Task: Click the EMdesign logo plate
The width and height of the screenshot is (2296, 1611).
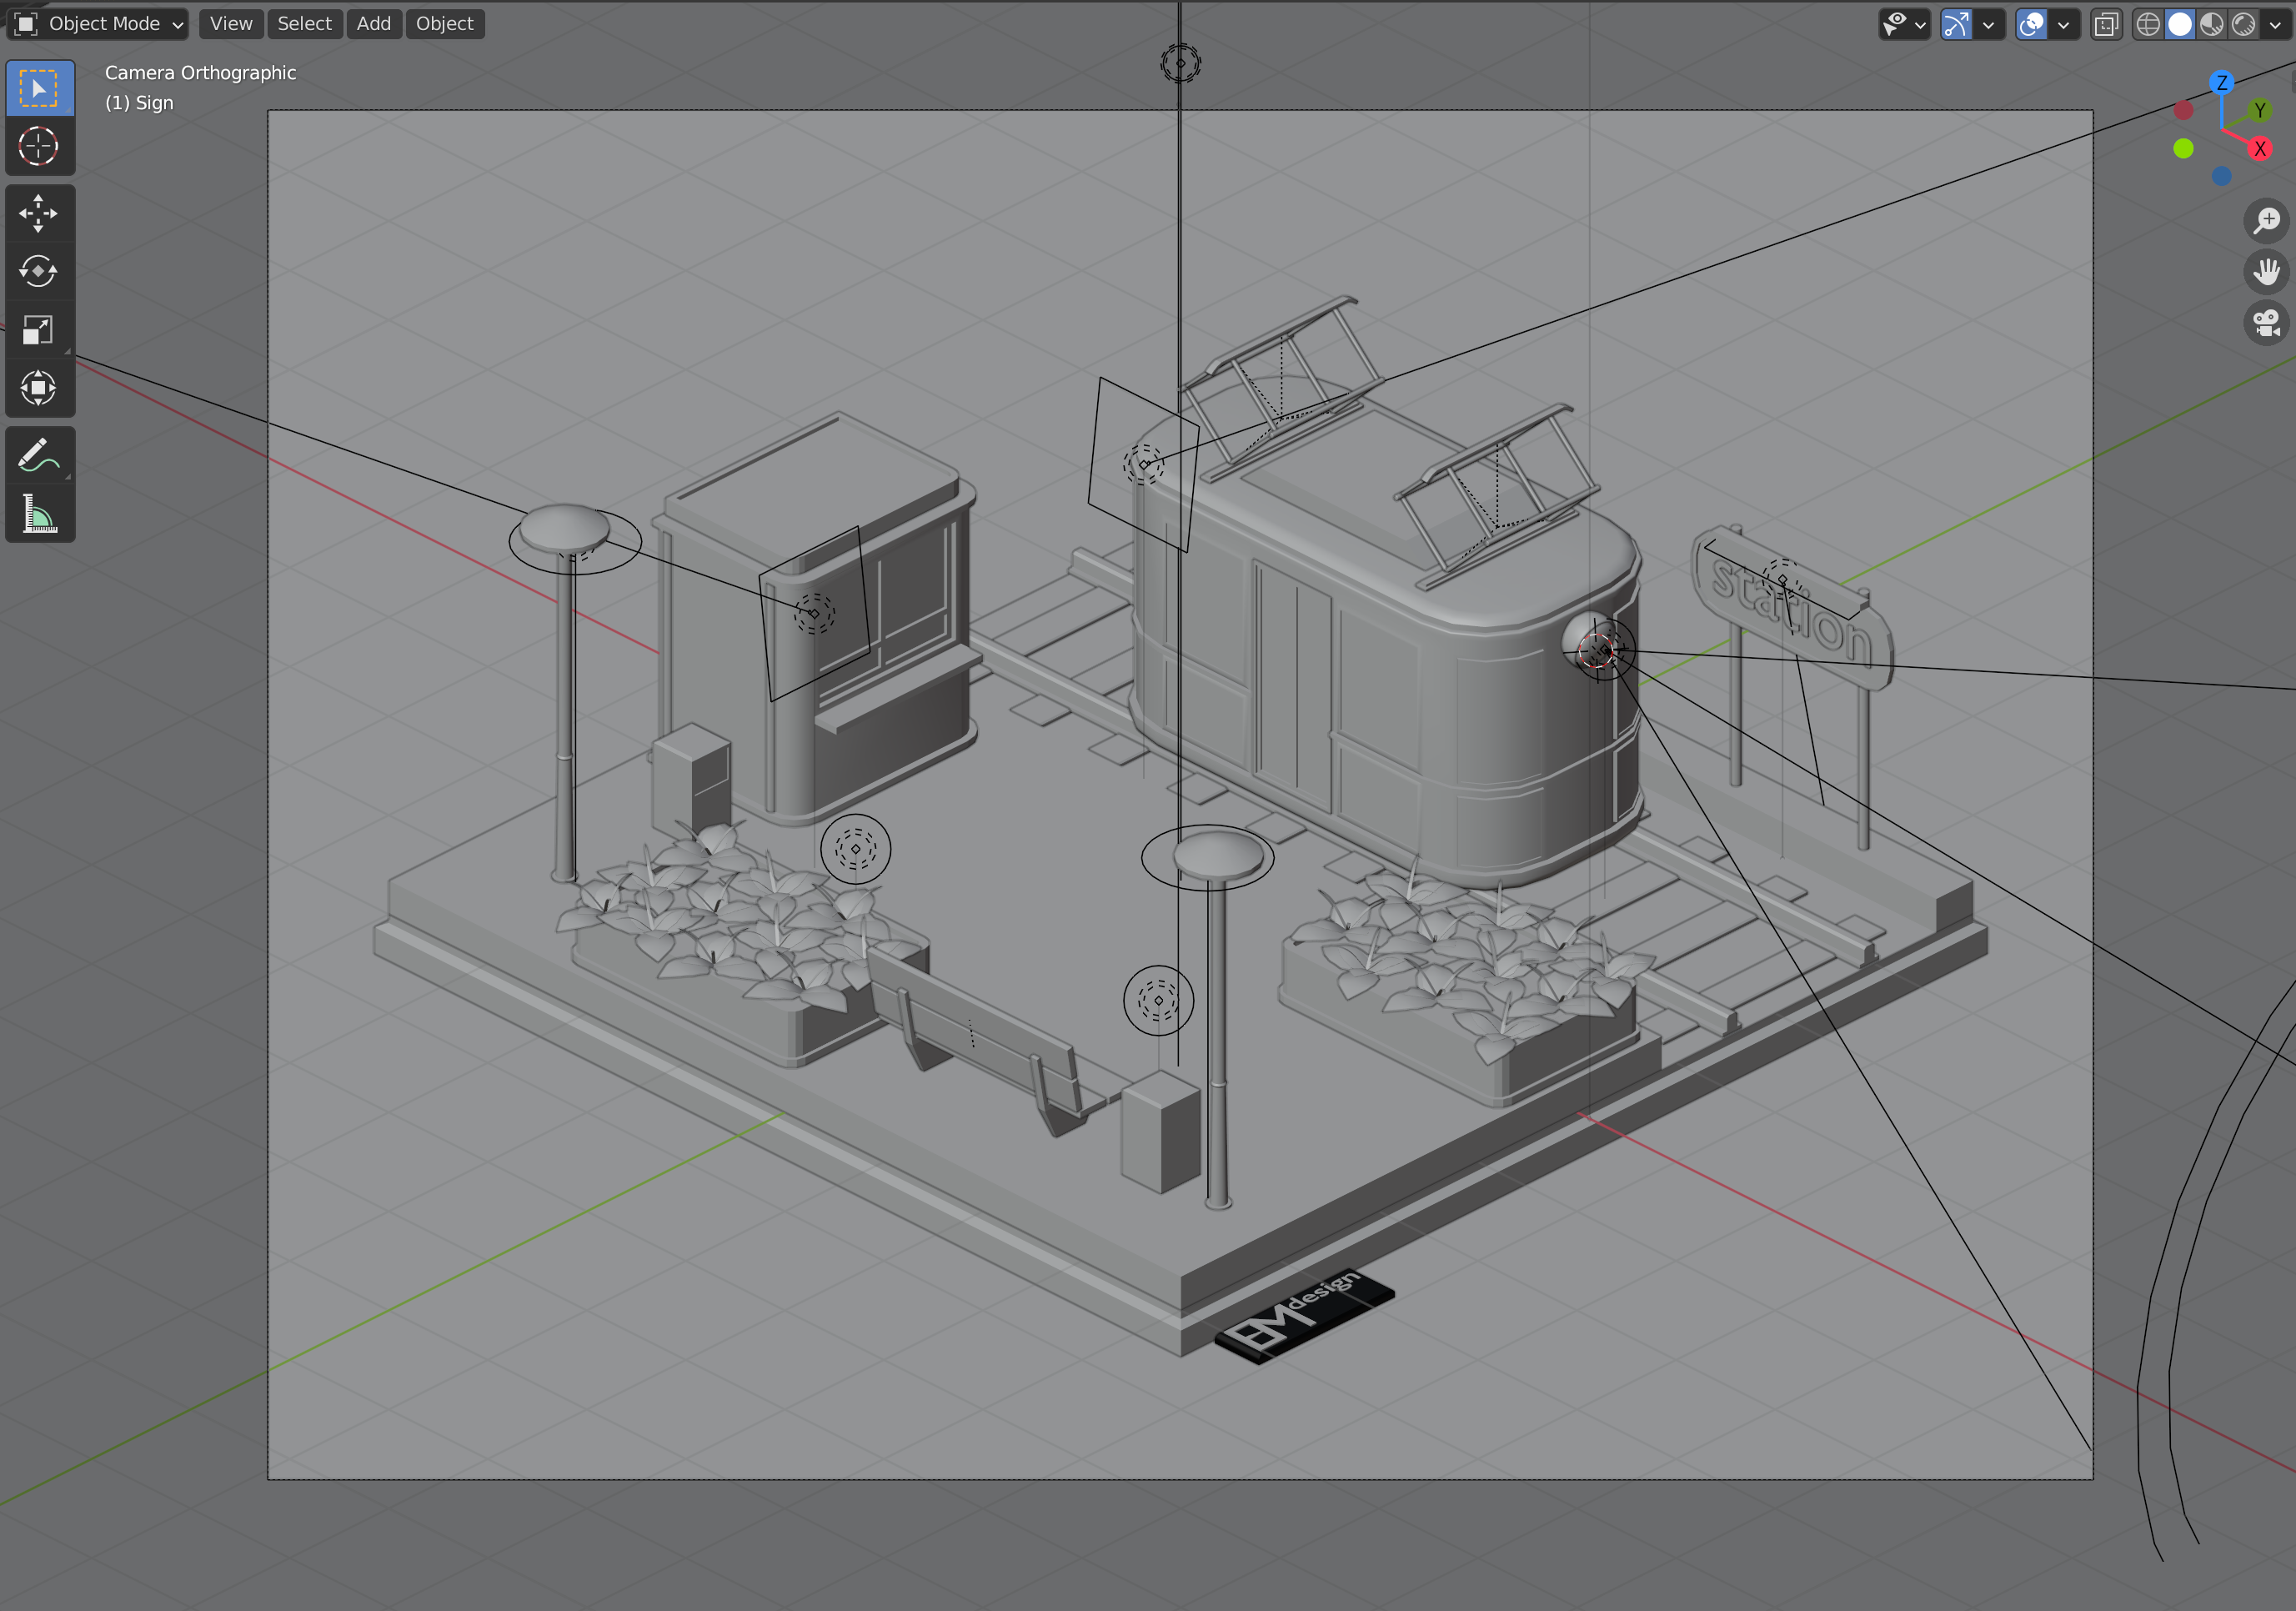Action: [1303, 1315]
